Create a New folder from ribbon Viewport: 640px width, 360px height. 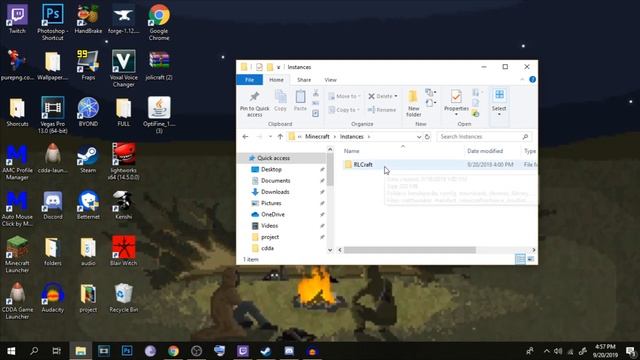413,104
